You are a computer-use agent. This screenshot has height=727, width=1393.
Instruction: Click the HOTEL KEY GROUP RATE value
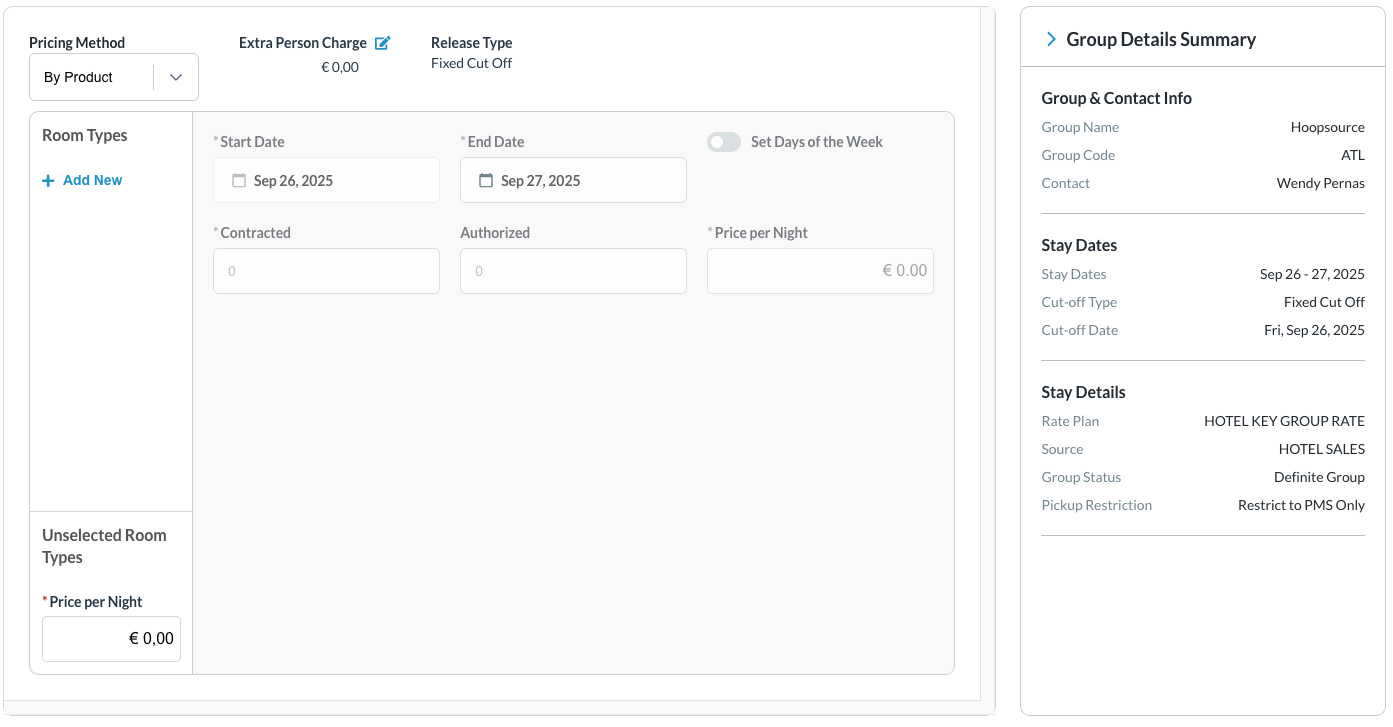pos(1284,422)
